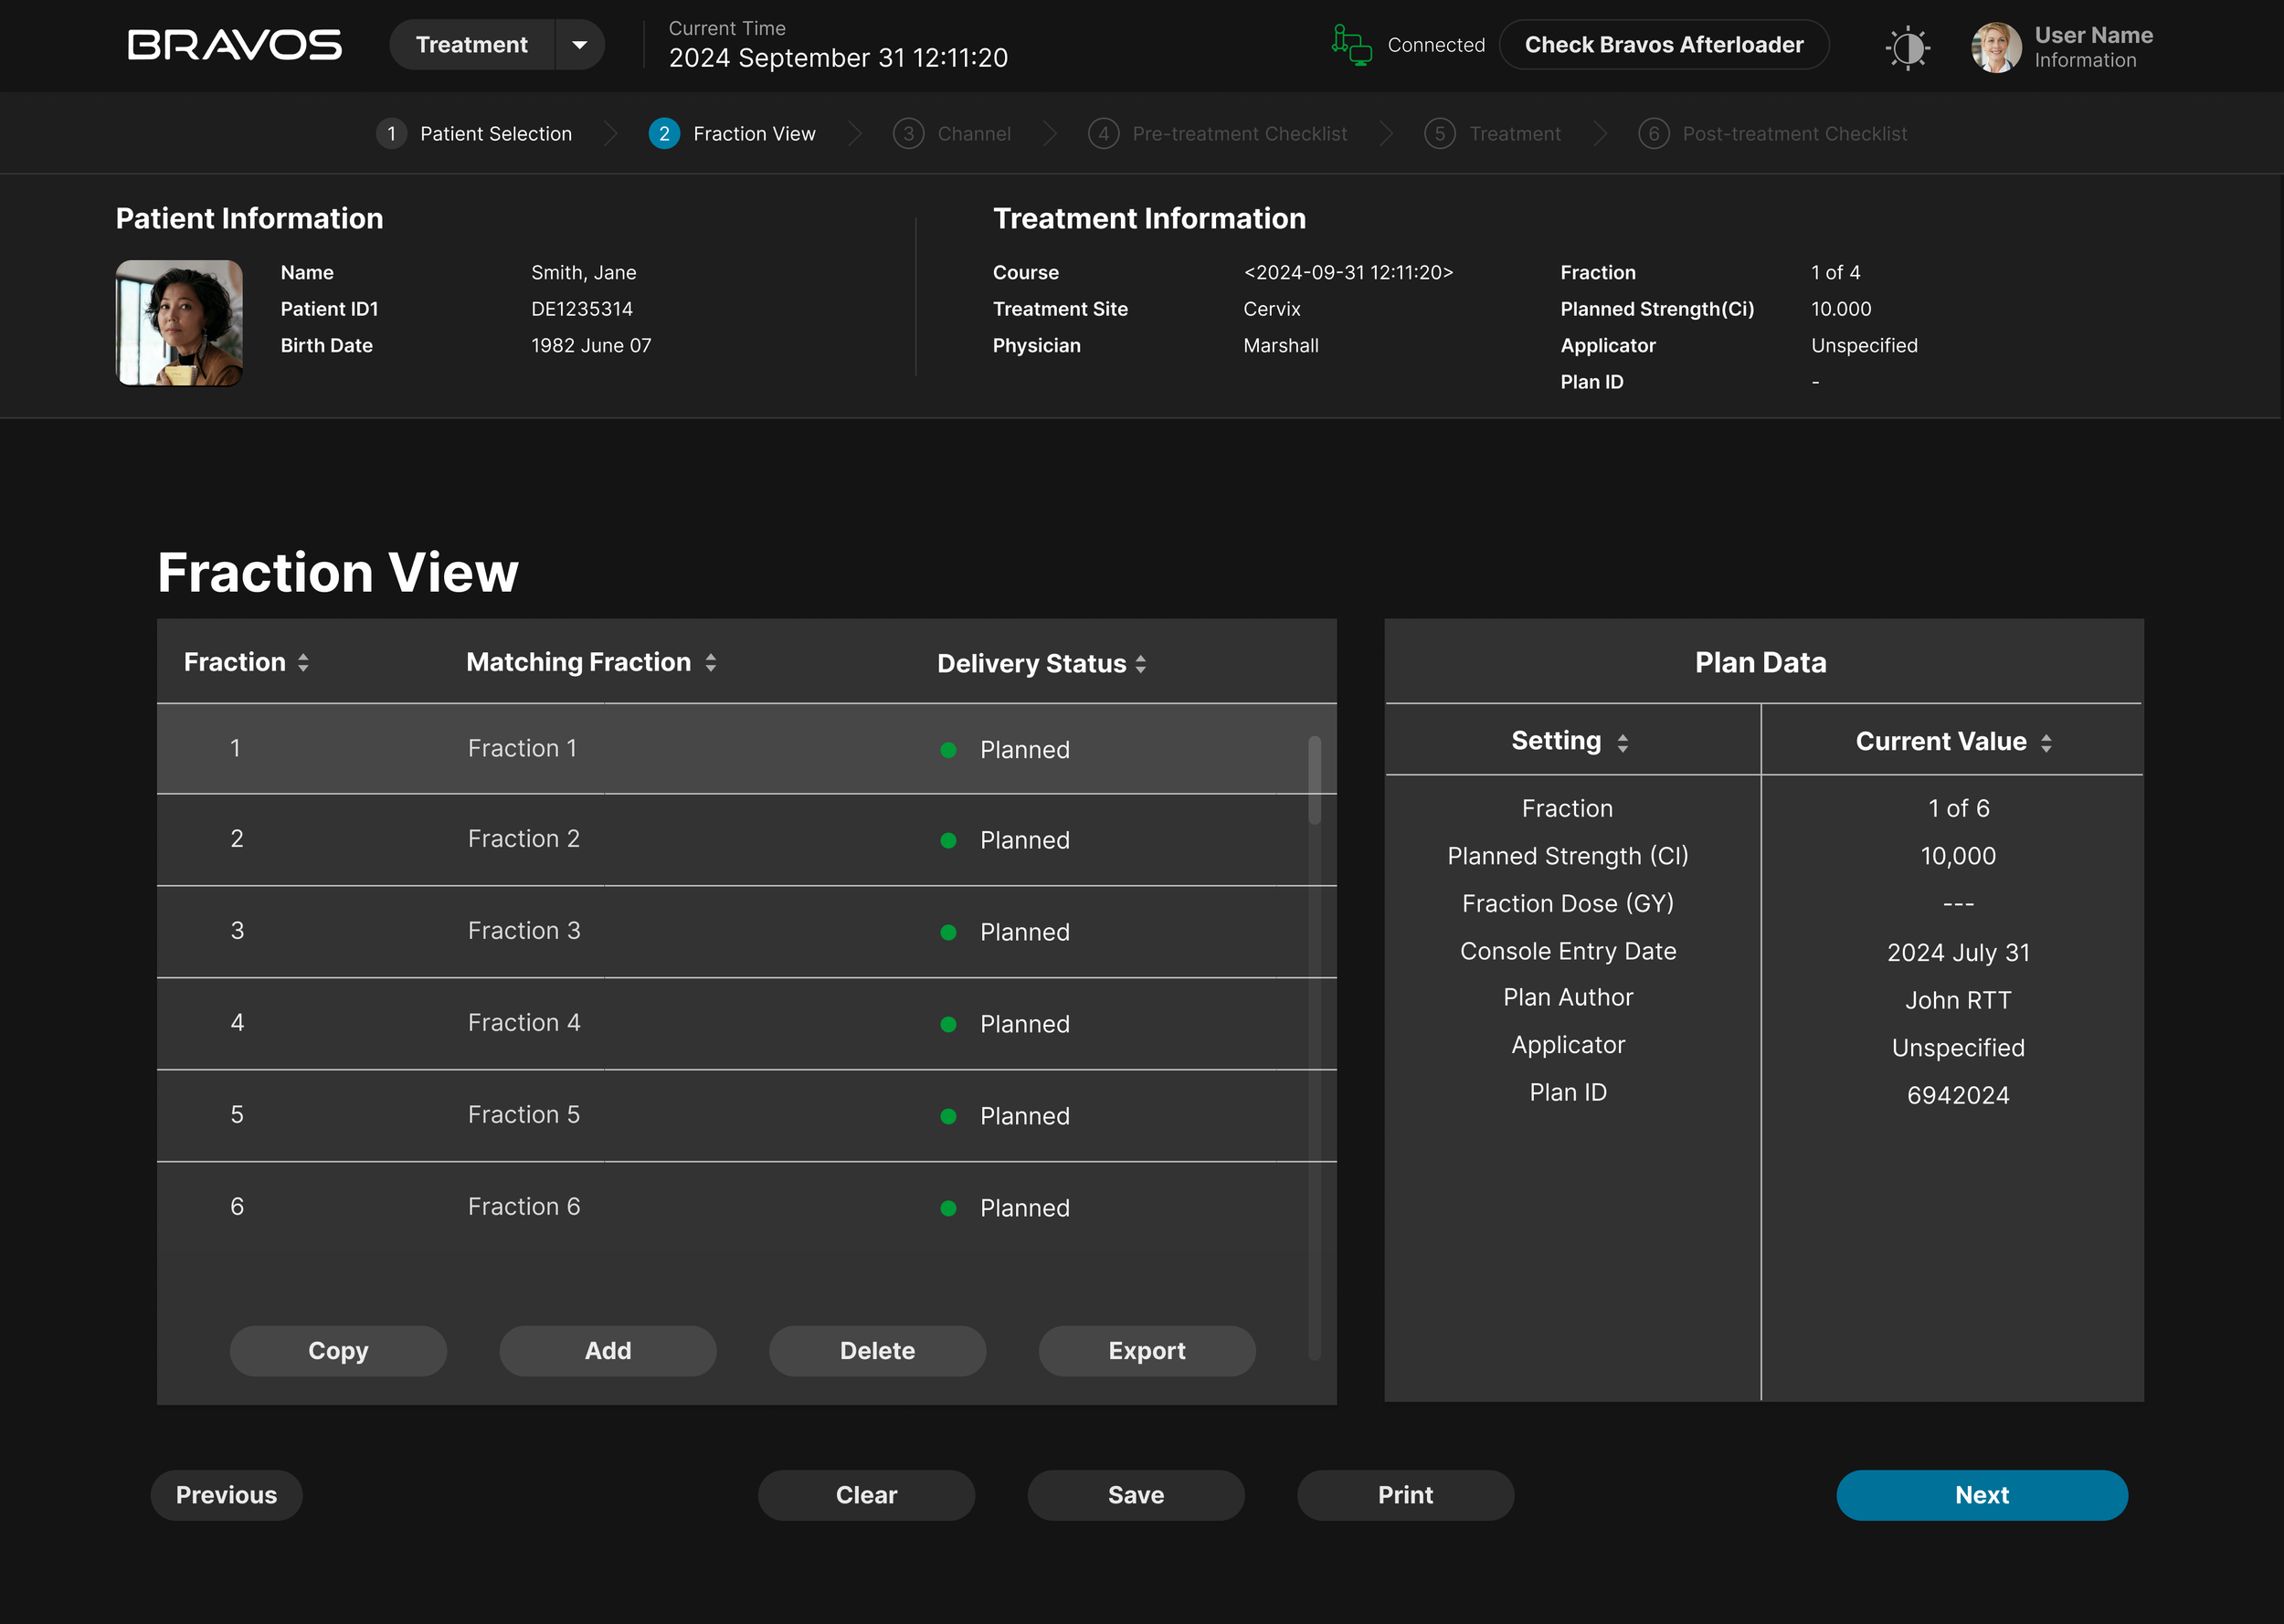Image resolution: width=2284 pixels, height=1624 pixels.
Task: Open the Treatment mode dropdown arrow
Action: [579, 45]
